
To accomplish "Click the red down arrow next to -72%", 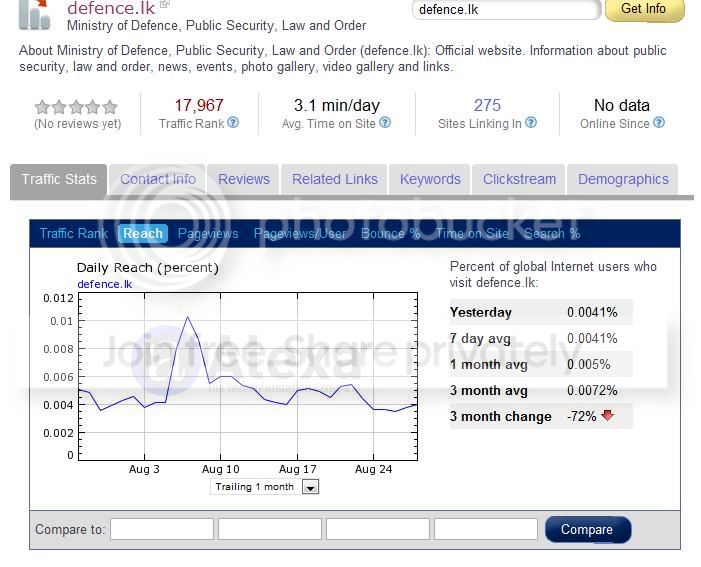I will [607, 415].
